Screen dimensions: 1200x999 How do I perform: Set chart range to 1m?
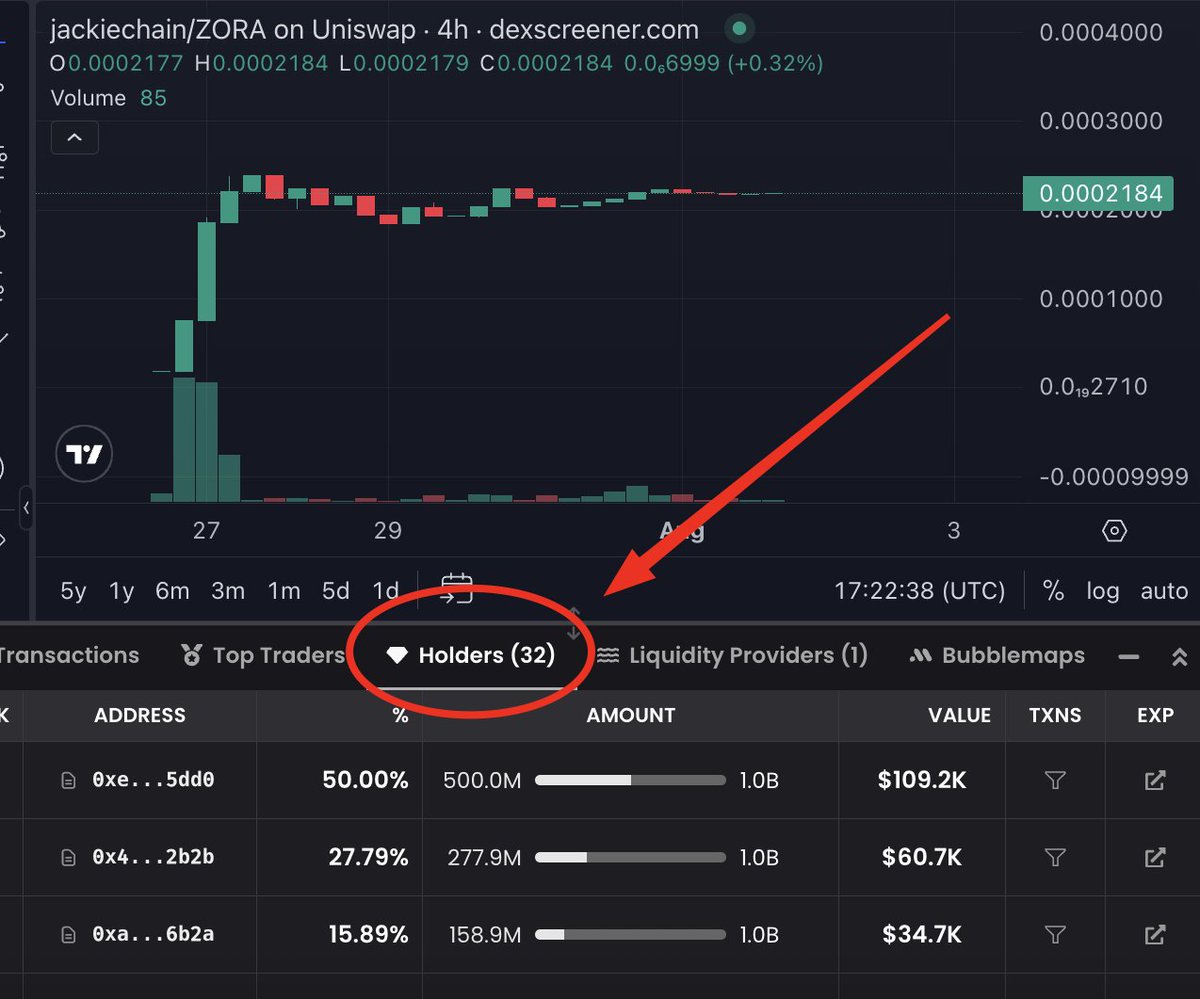284,591
